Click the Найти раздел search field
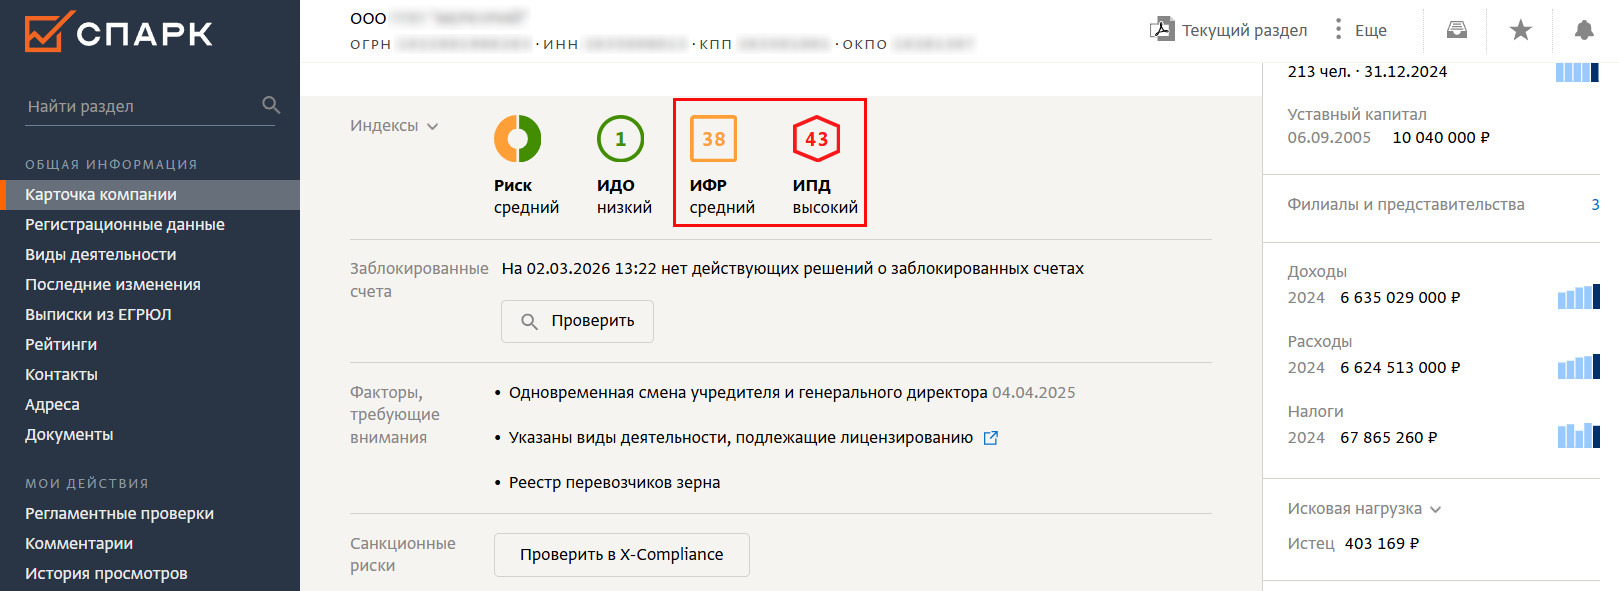Image resolution: width=1619 pixels, height=591 pixels. [140, 106]
